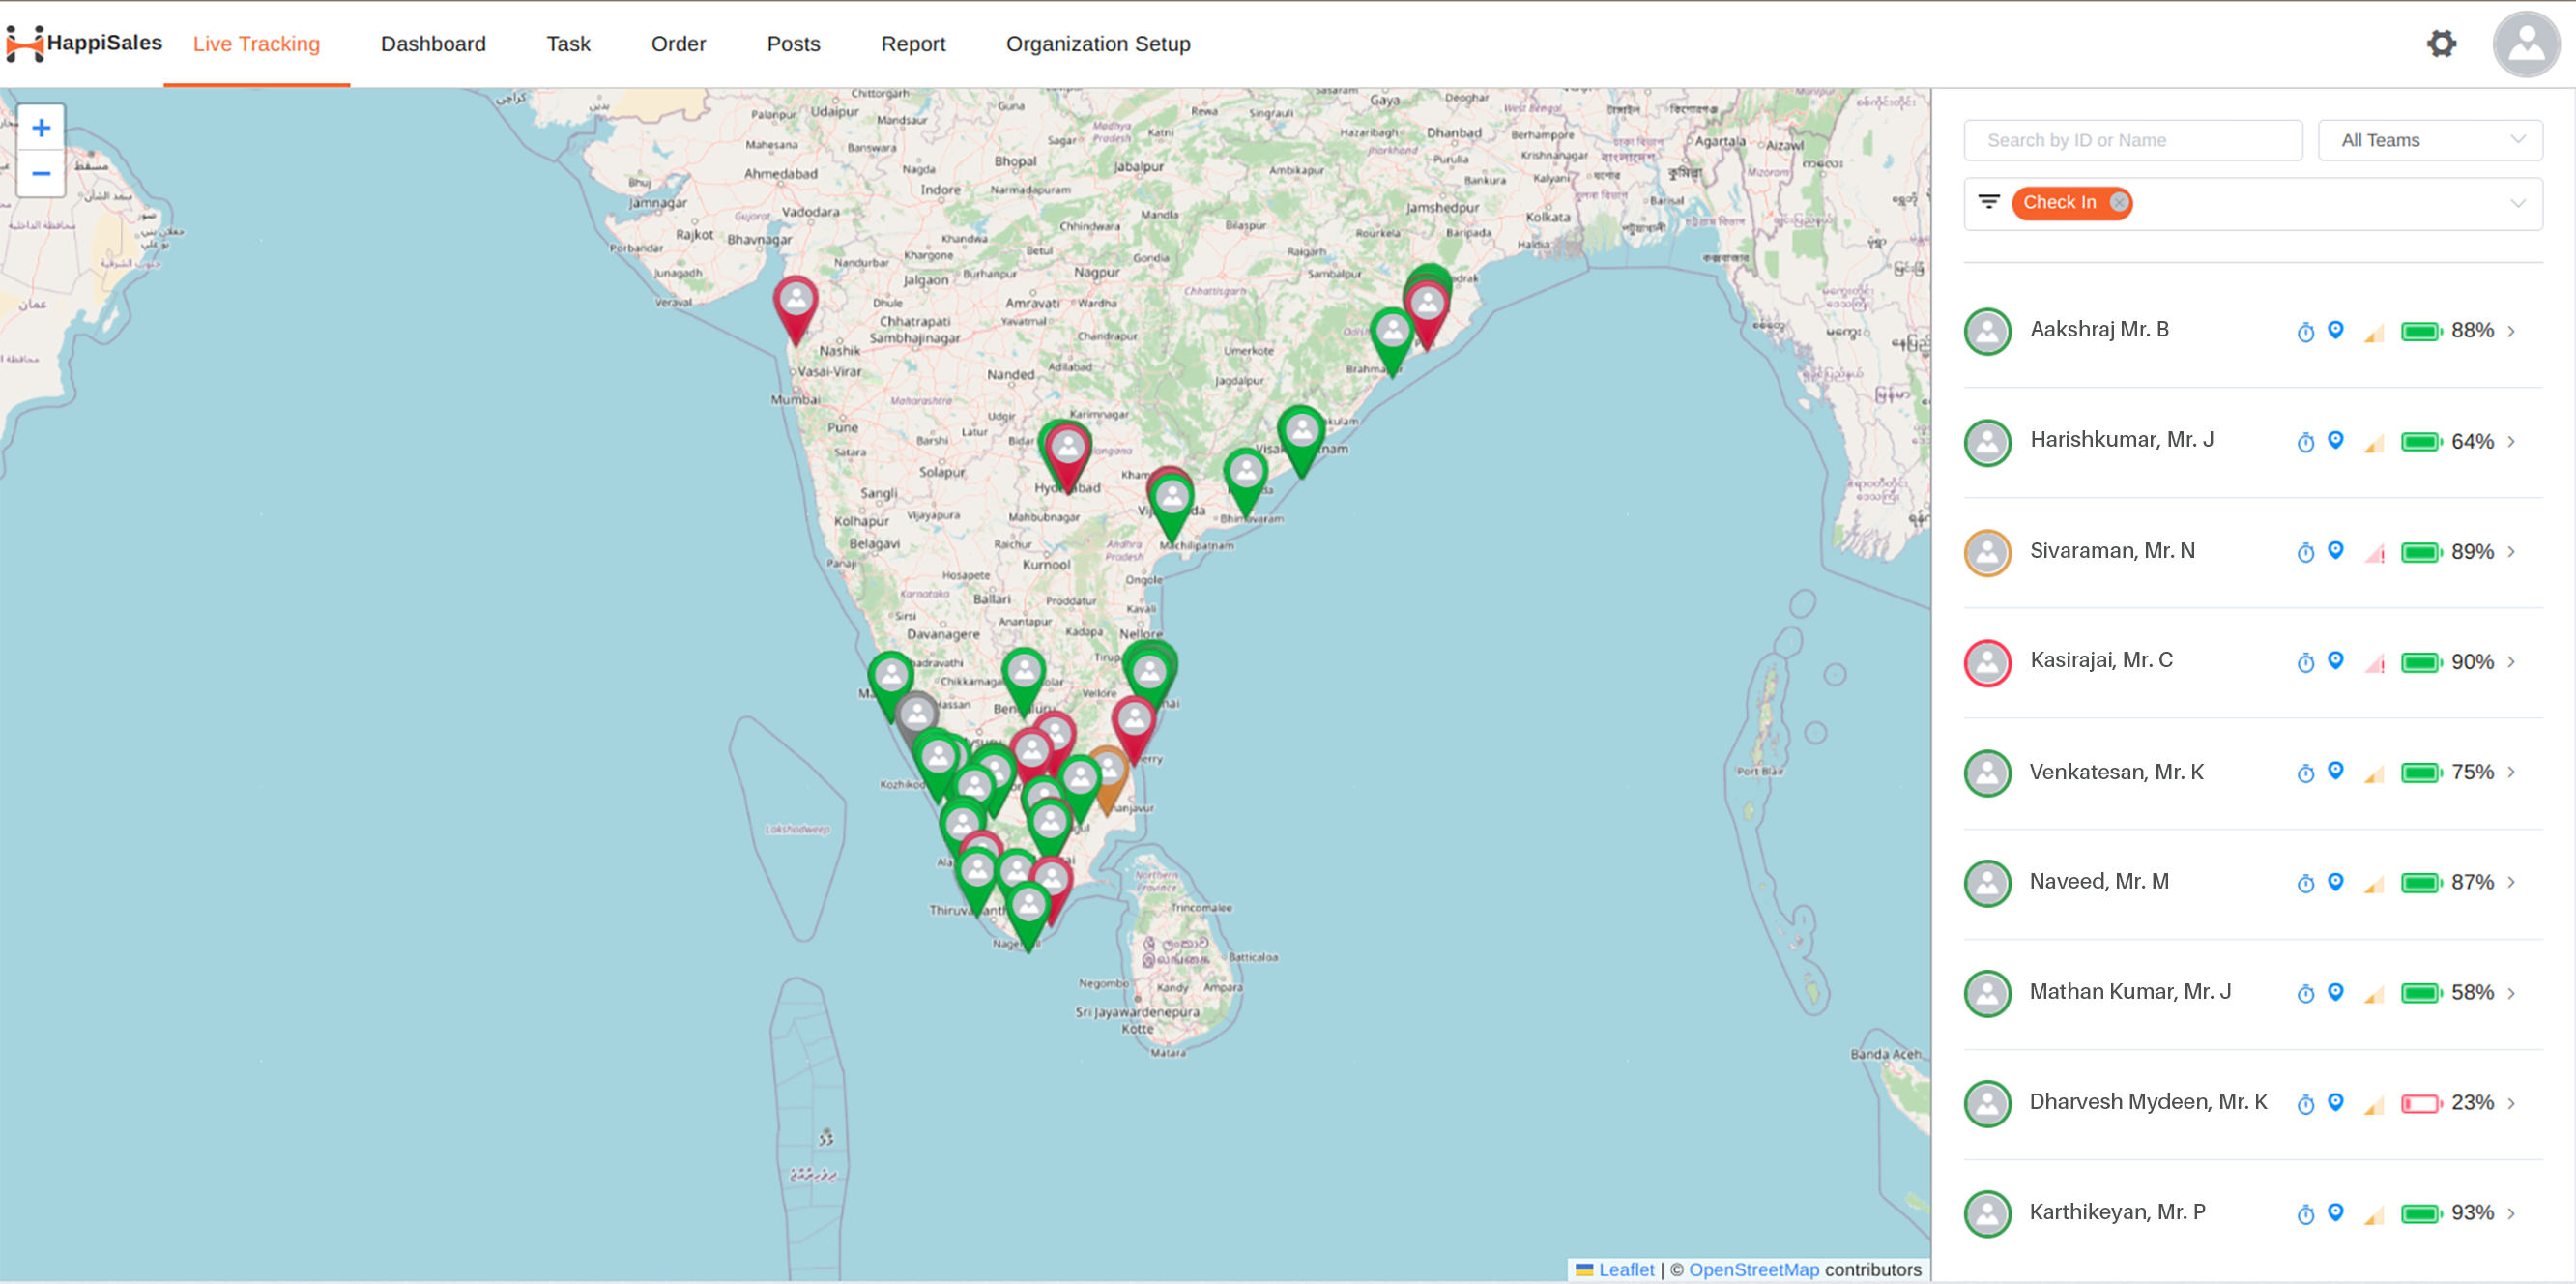Expand Karthikeyan, Mr. P details chevron
The height and width of the screenshot is (1284, 2576).
[2511, 1214]
